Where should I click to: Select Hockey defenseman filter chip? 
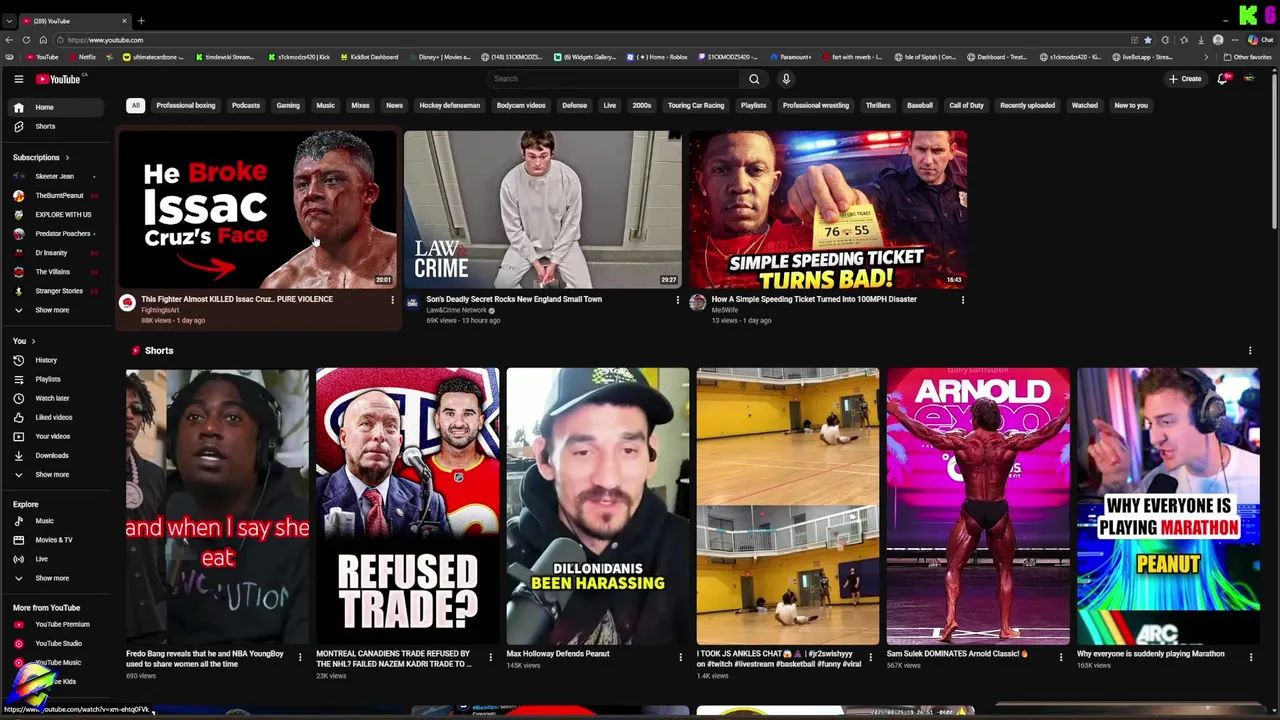tap(450, 105)
